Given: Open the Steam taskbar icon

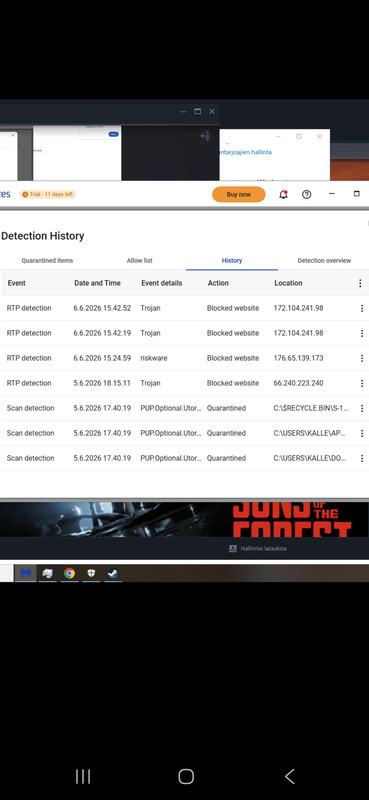Looking at the screenshot, I should tap(112, 573).
